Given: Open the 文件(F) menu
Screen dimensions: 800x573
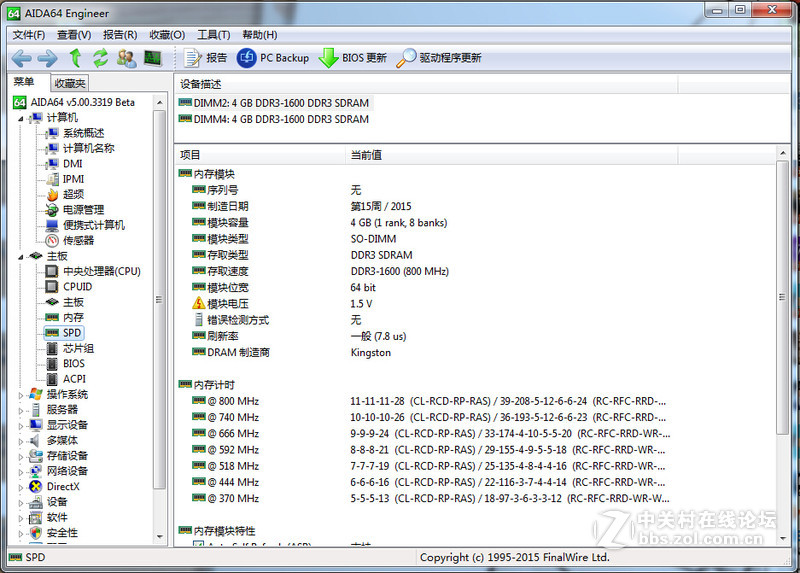Looking at the screenshot, I should [x=29, y=35].
